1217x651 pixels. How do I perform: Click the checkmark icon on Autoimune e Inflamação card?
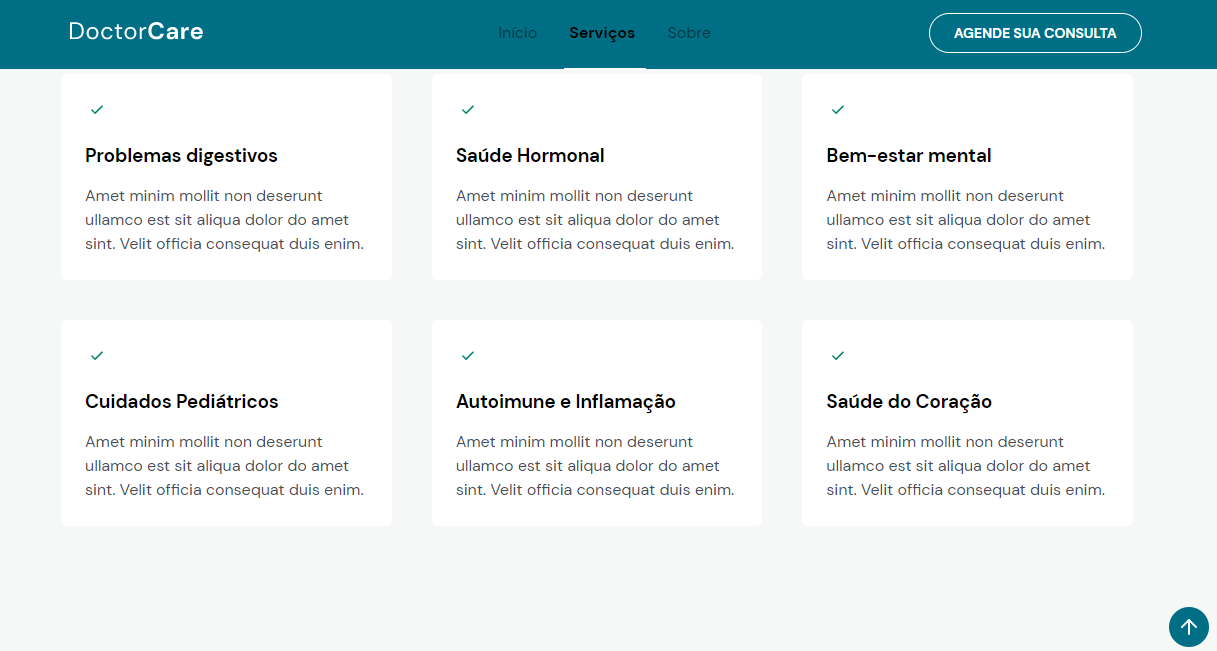[x=467, y=355]
